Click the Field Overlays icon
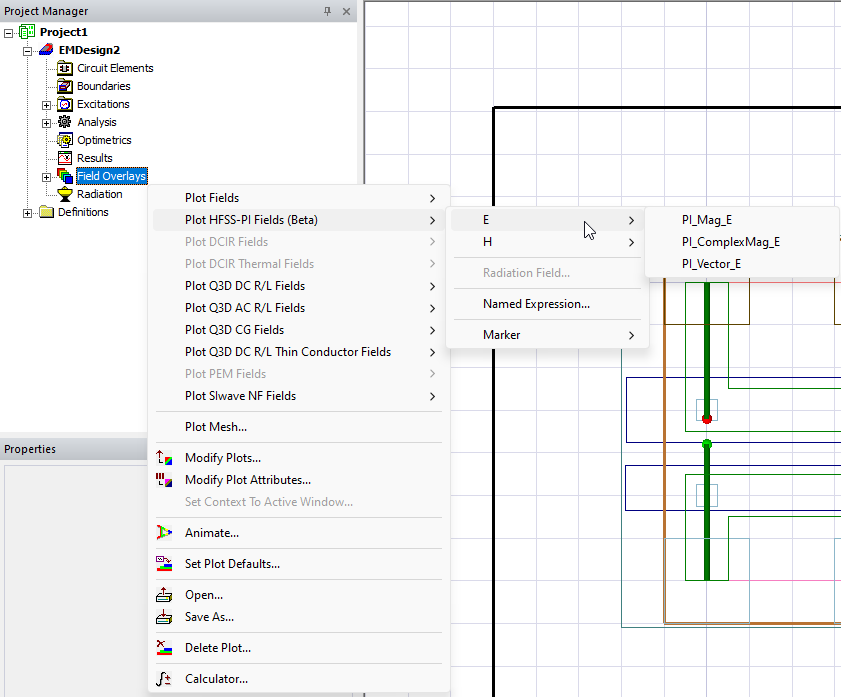Image resolution: width=841 pixels, height=697 pixels. pyautogui.click(x=65, y=176)
